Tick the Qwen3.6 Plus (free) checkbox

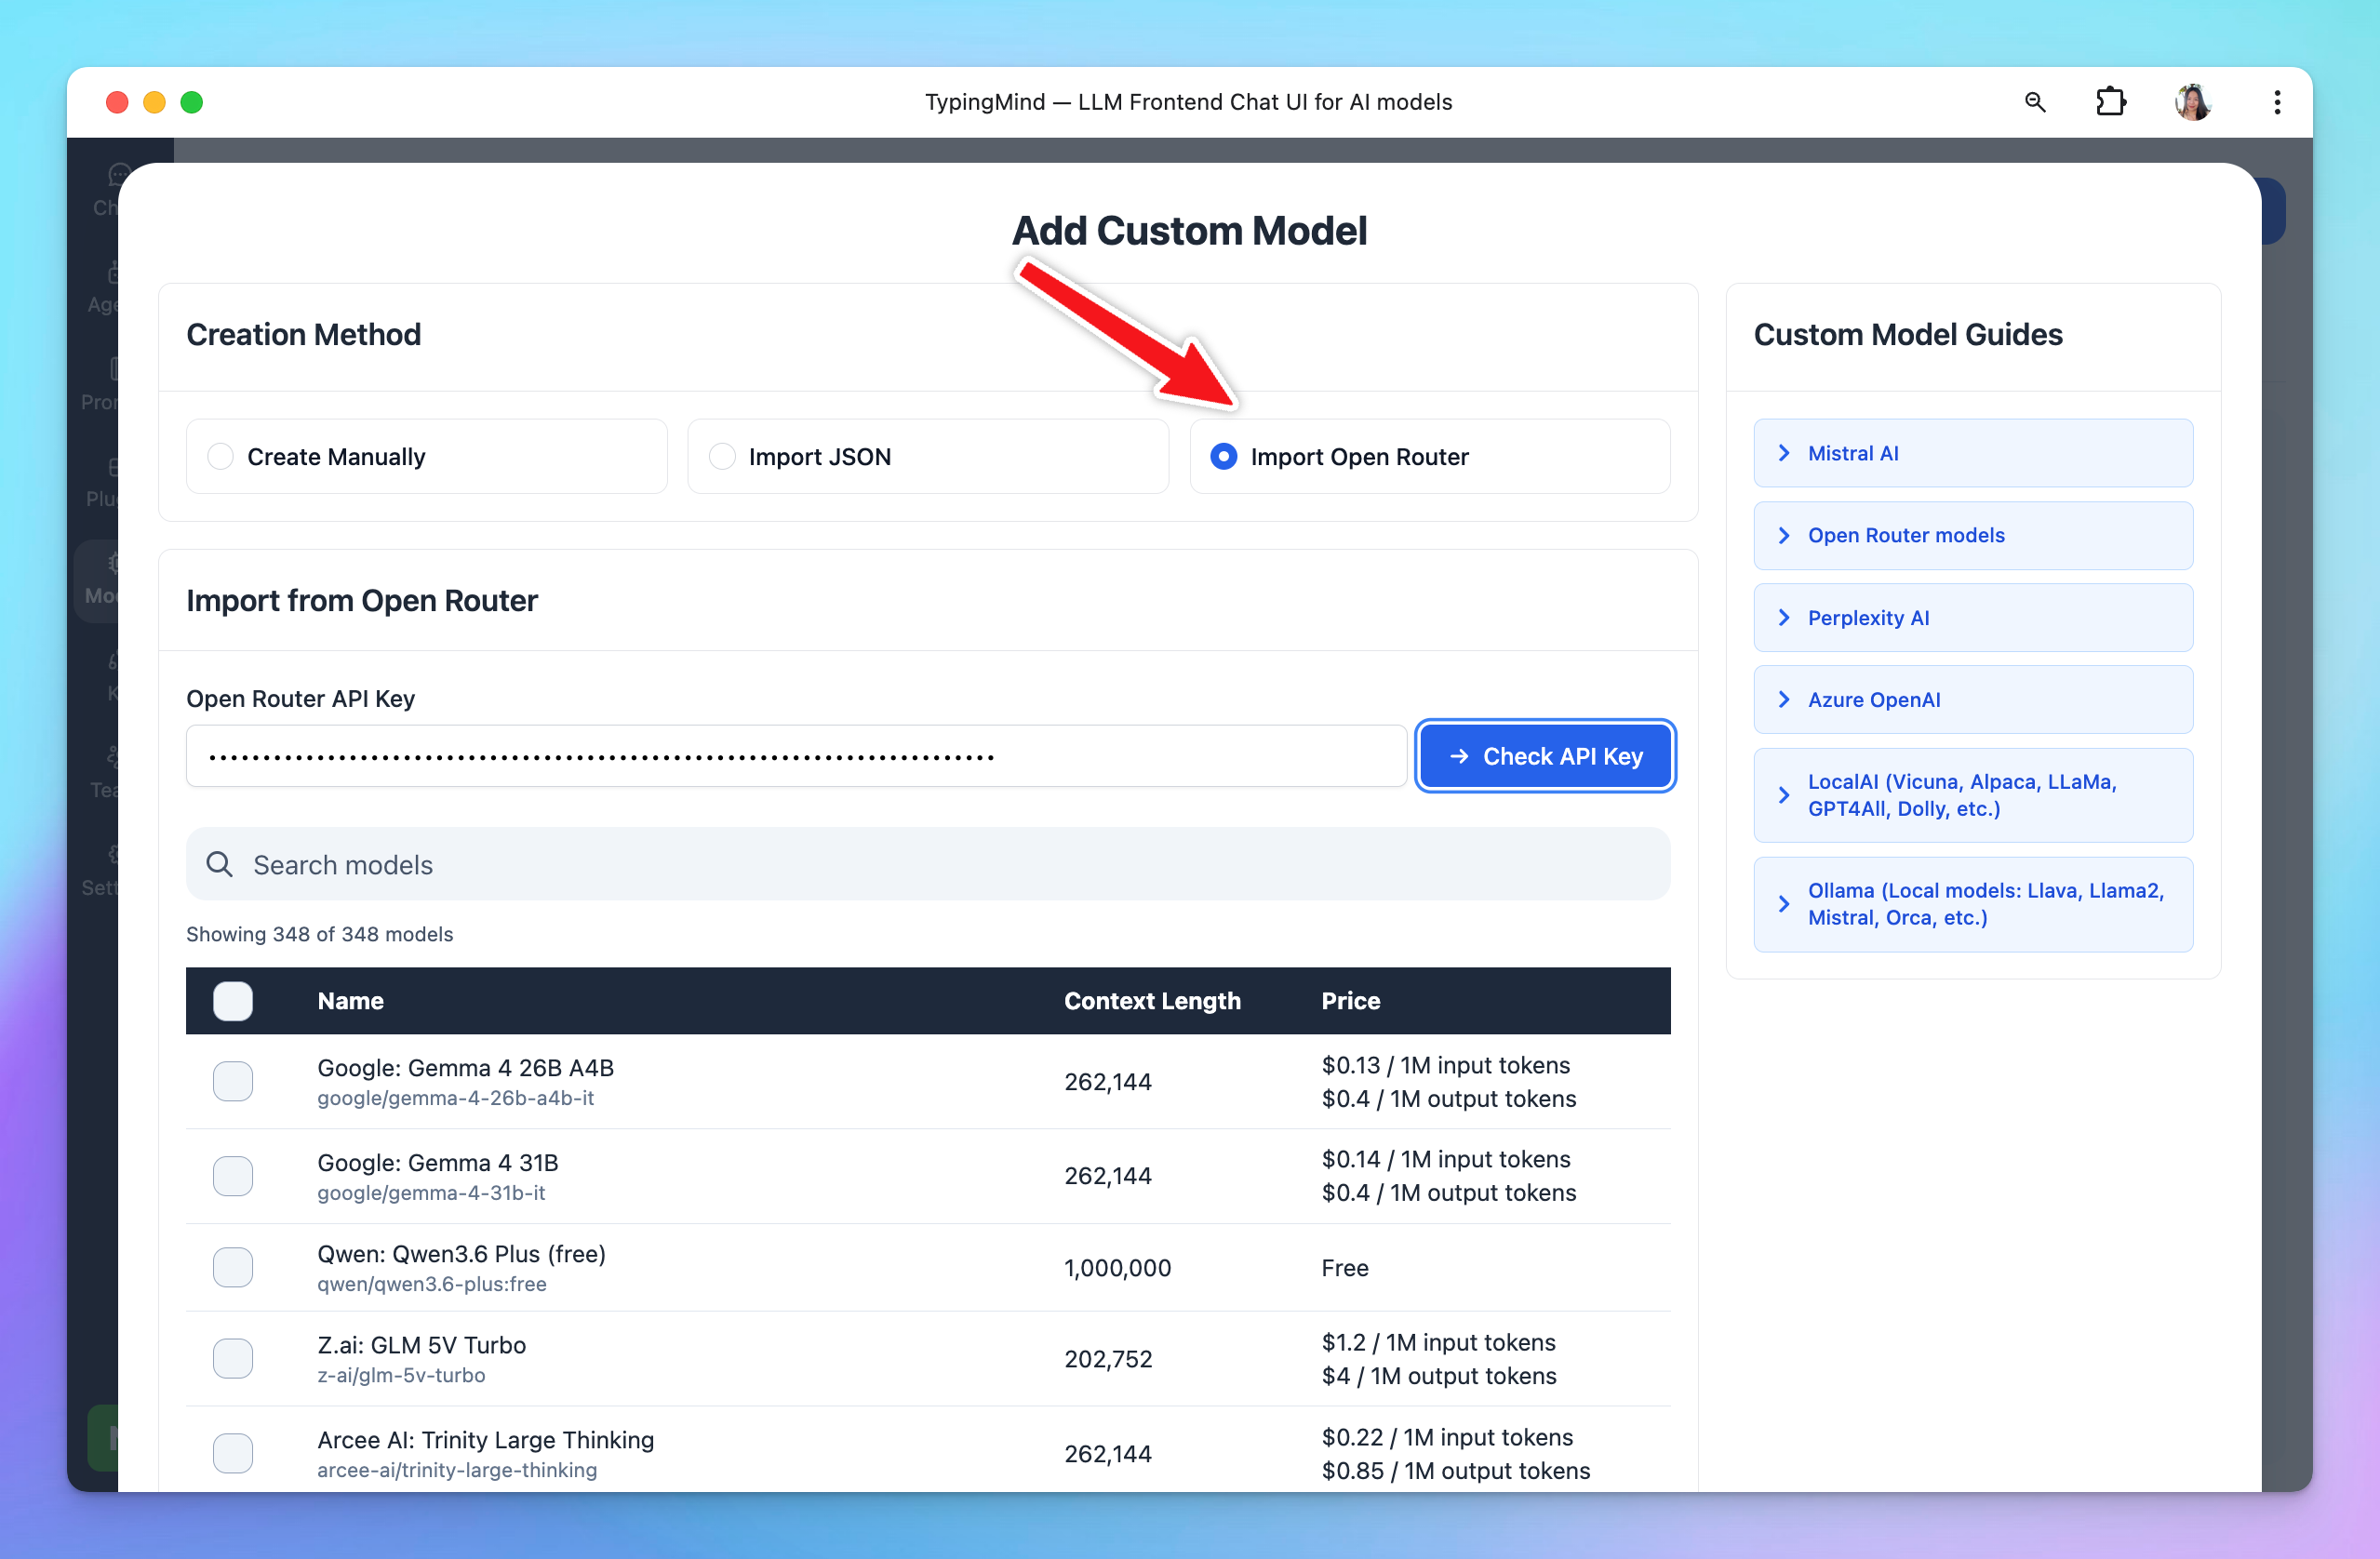[232, 1267]
